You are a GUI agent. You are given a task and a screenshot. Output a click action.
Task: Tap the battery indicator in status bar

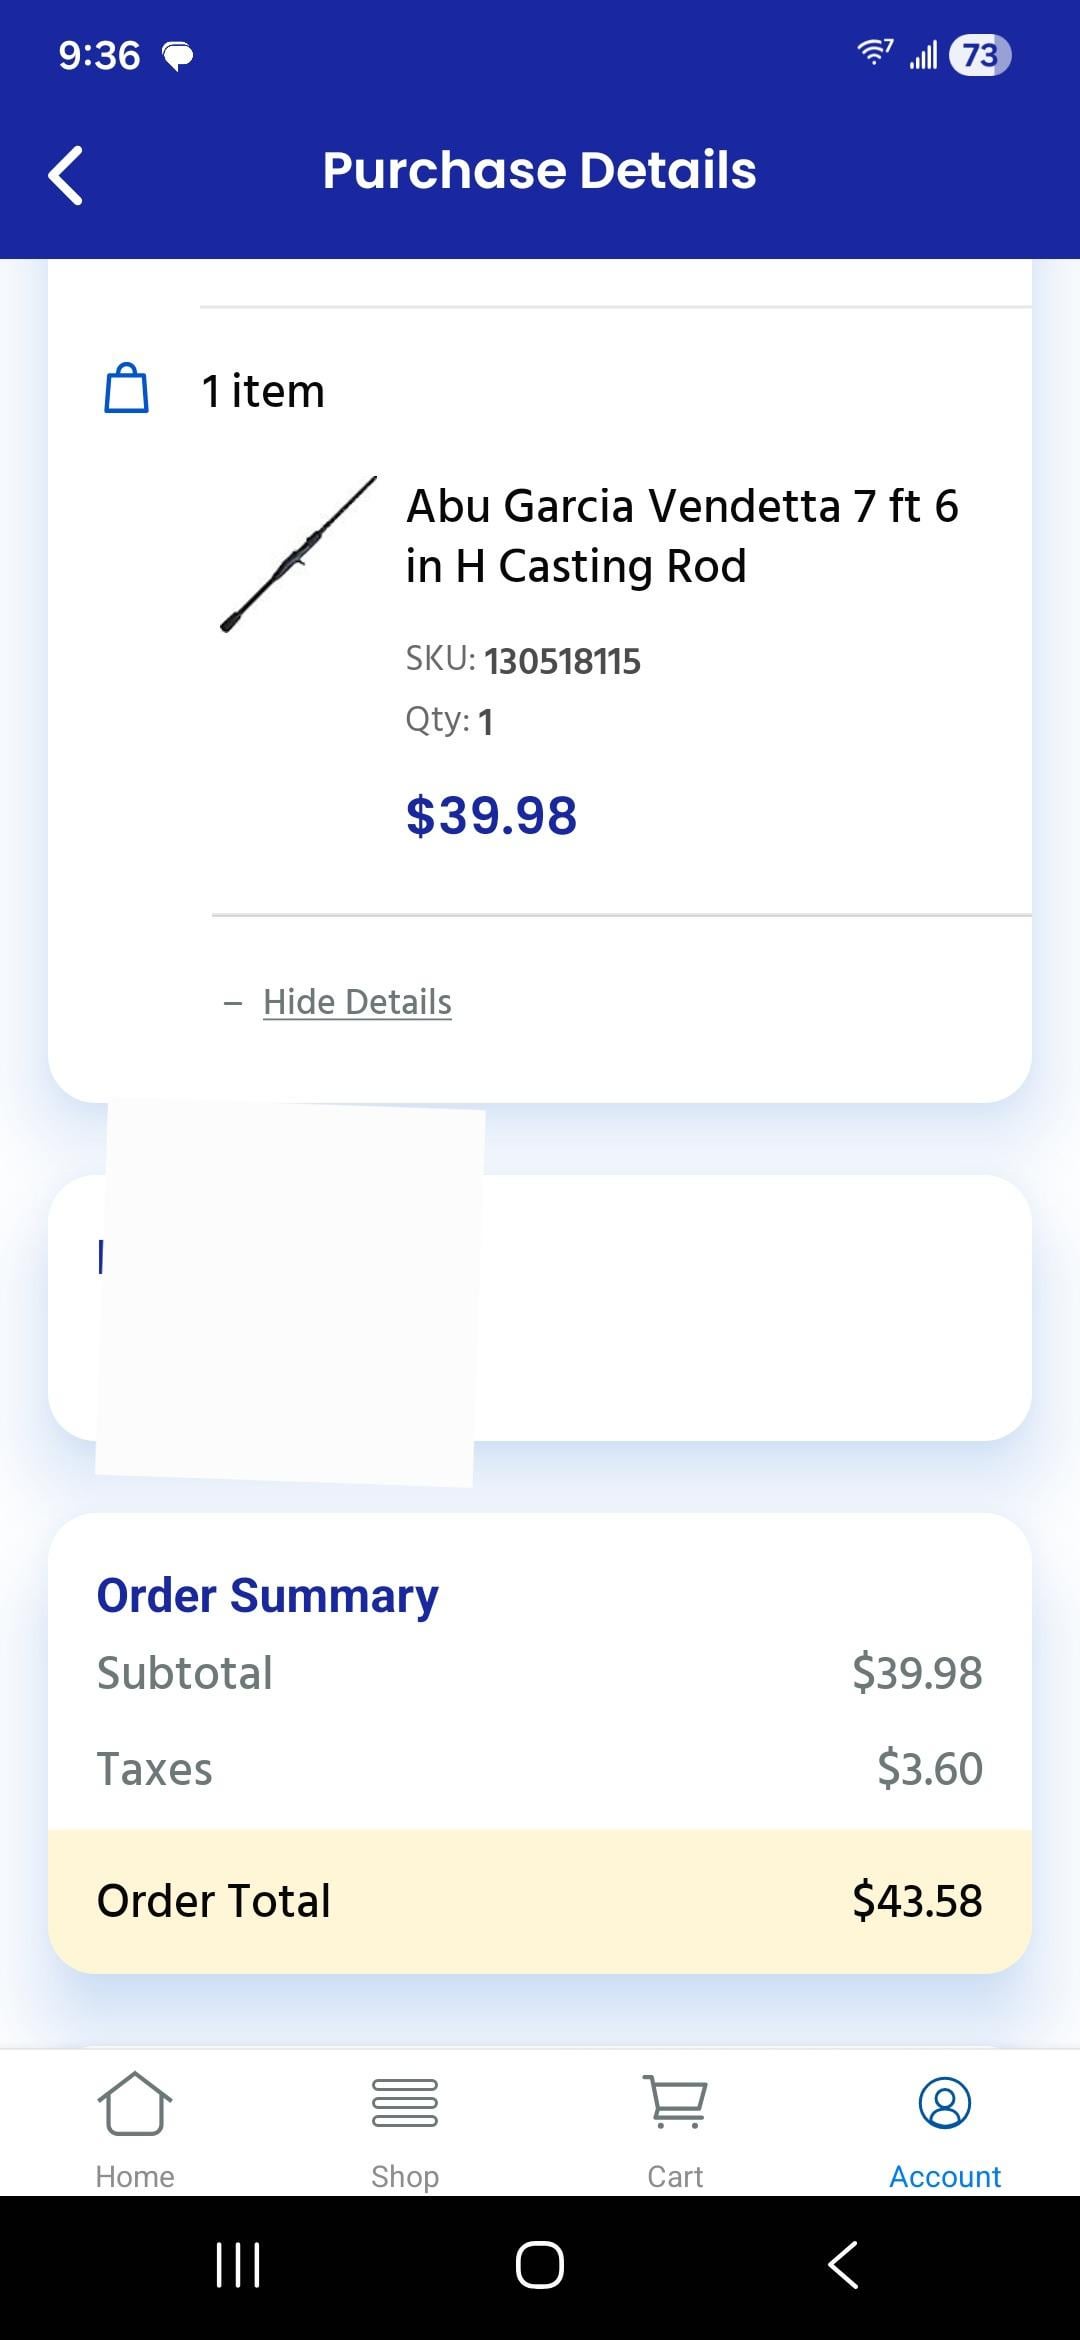click(980, 55)
